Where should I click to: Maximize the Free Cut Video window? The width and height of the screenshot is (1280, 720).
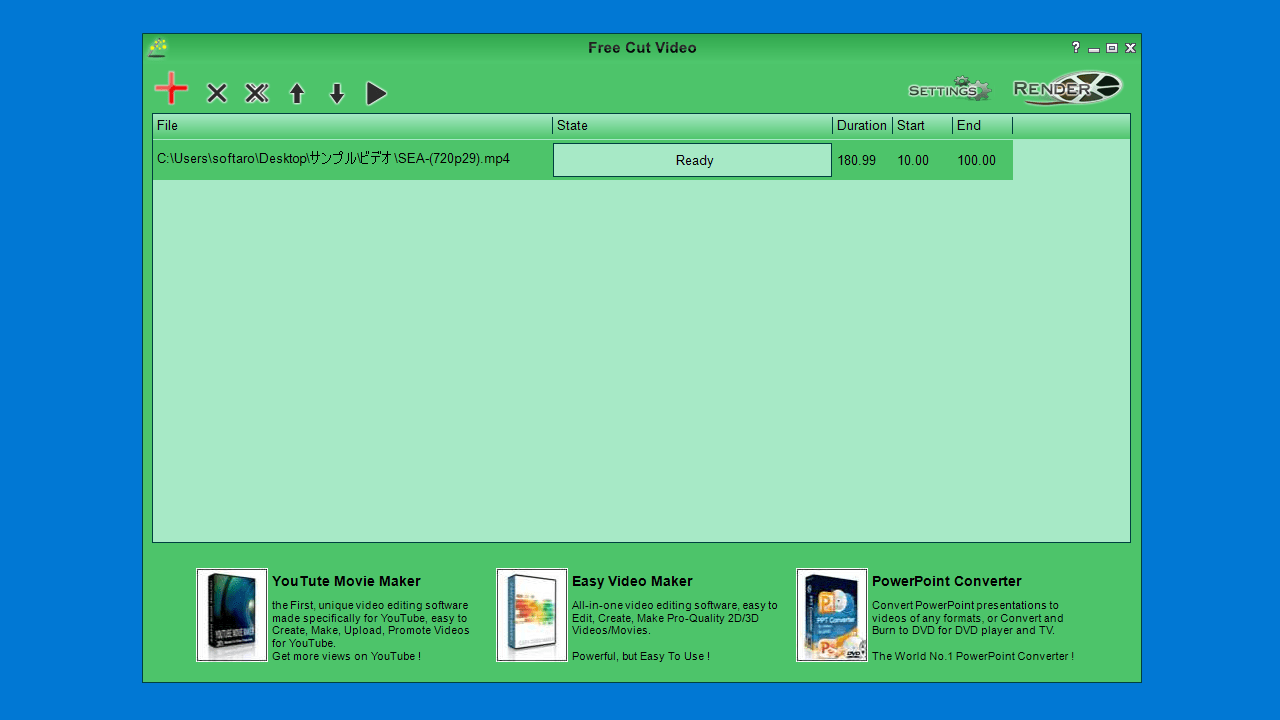[1112, 48]
